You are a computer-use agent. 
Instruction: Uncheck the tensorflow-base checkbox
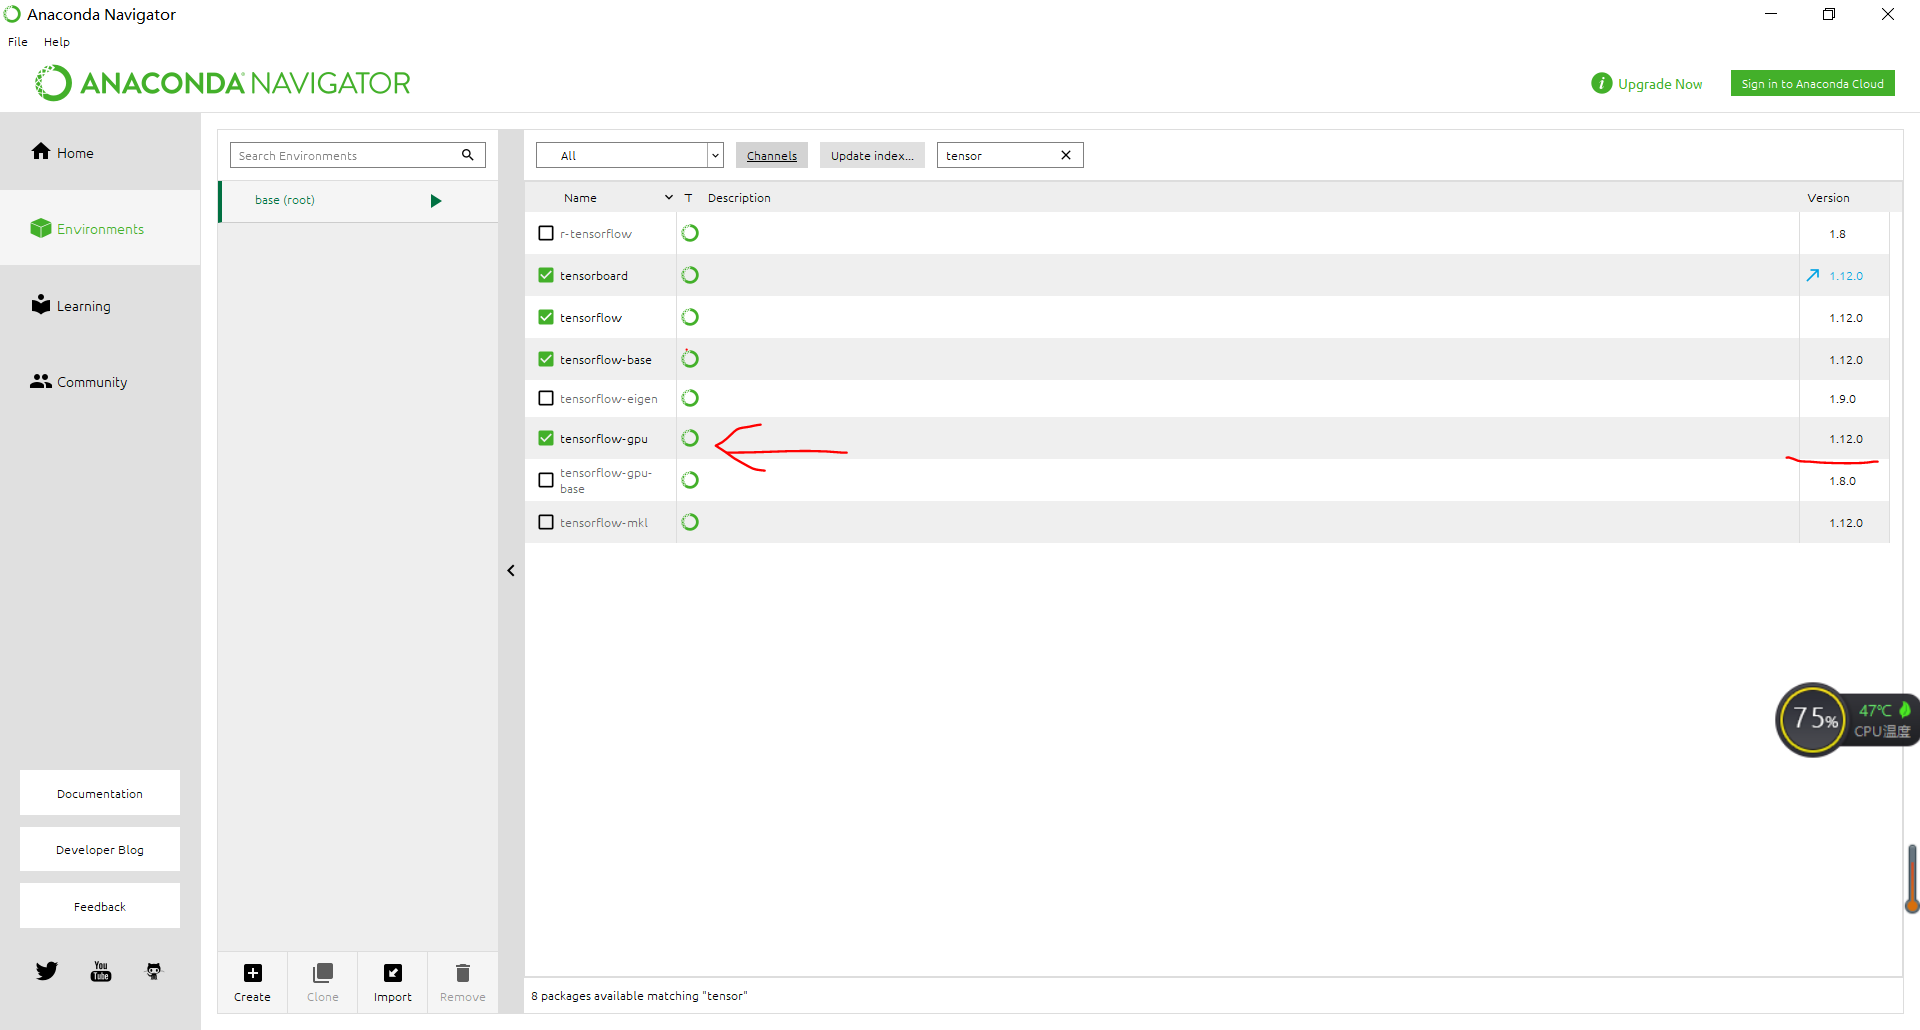(x=546, y=359)
